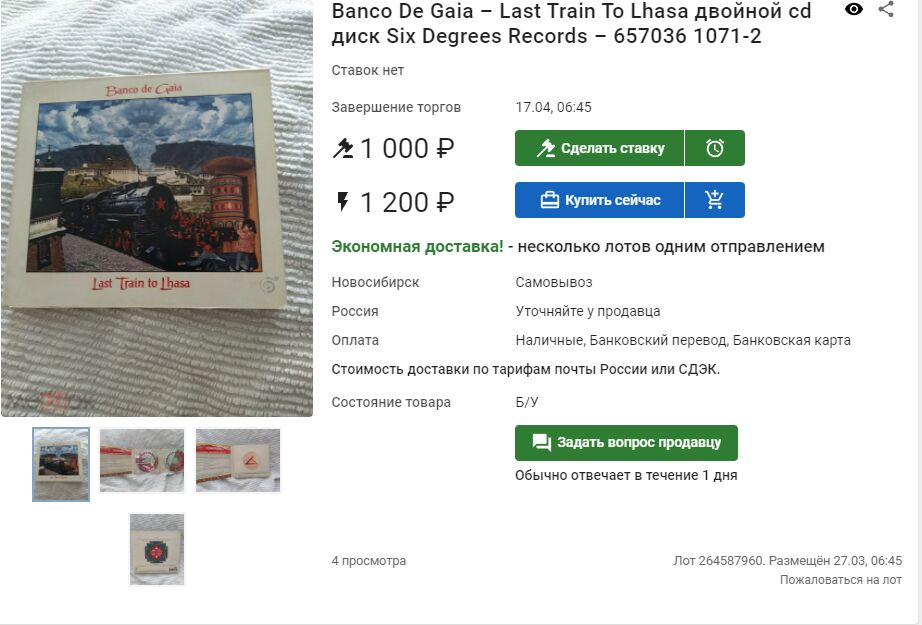Viewport: 922px width, 625px height.
Task: Click the 4 просмотра views counter
Action: (x=369, y=560)
